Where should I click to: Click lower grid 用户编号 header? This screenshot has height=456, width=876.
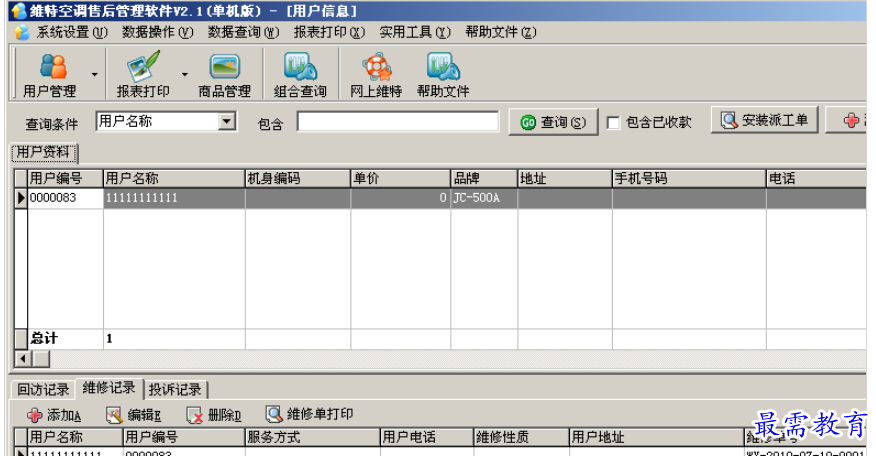pyautogui.click(x=184, y=437)
